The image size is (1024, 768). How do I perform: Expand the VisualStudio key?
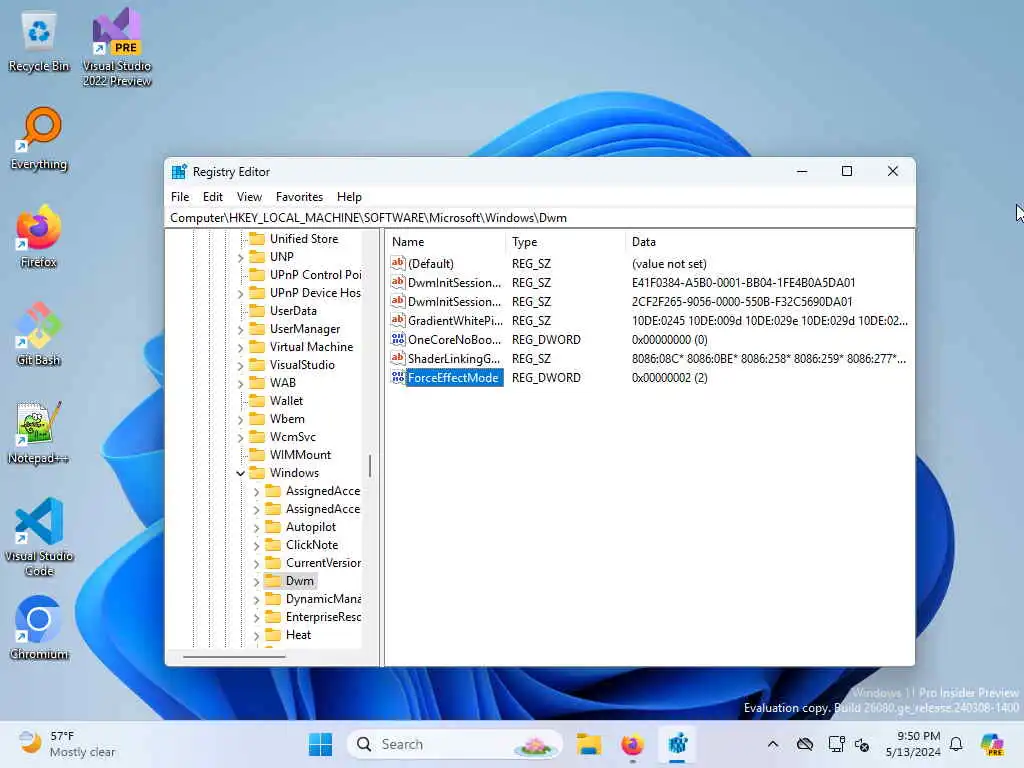(240, 365)
